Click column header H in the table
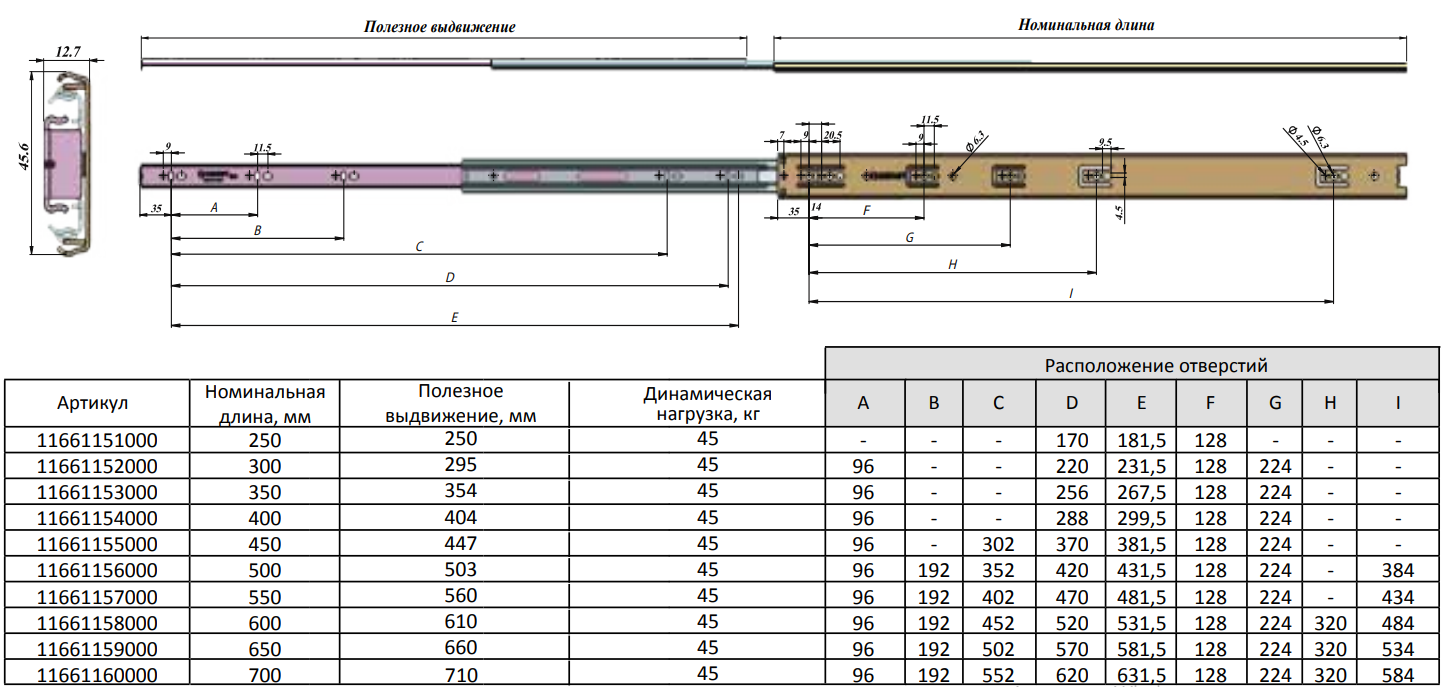 (1329, 403)
